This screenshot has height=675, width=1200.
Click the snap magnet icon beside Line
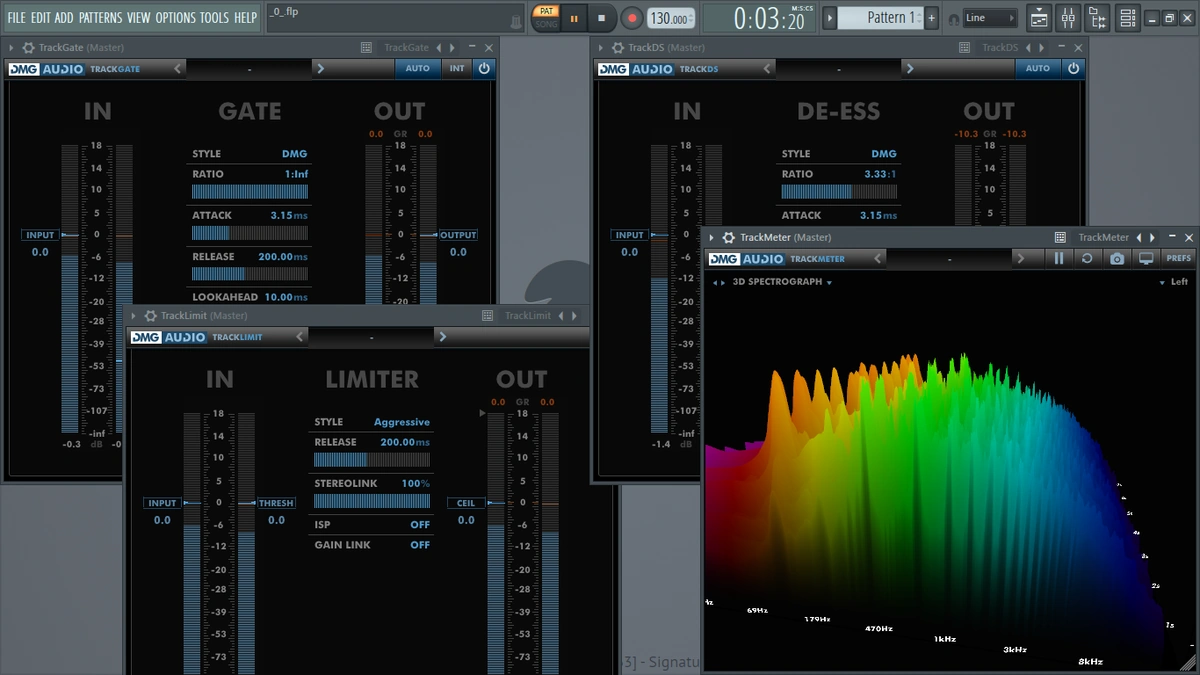(953, 19)
